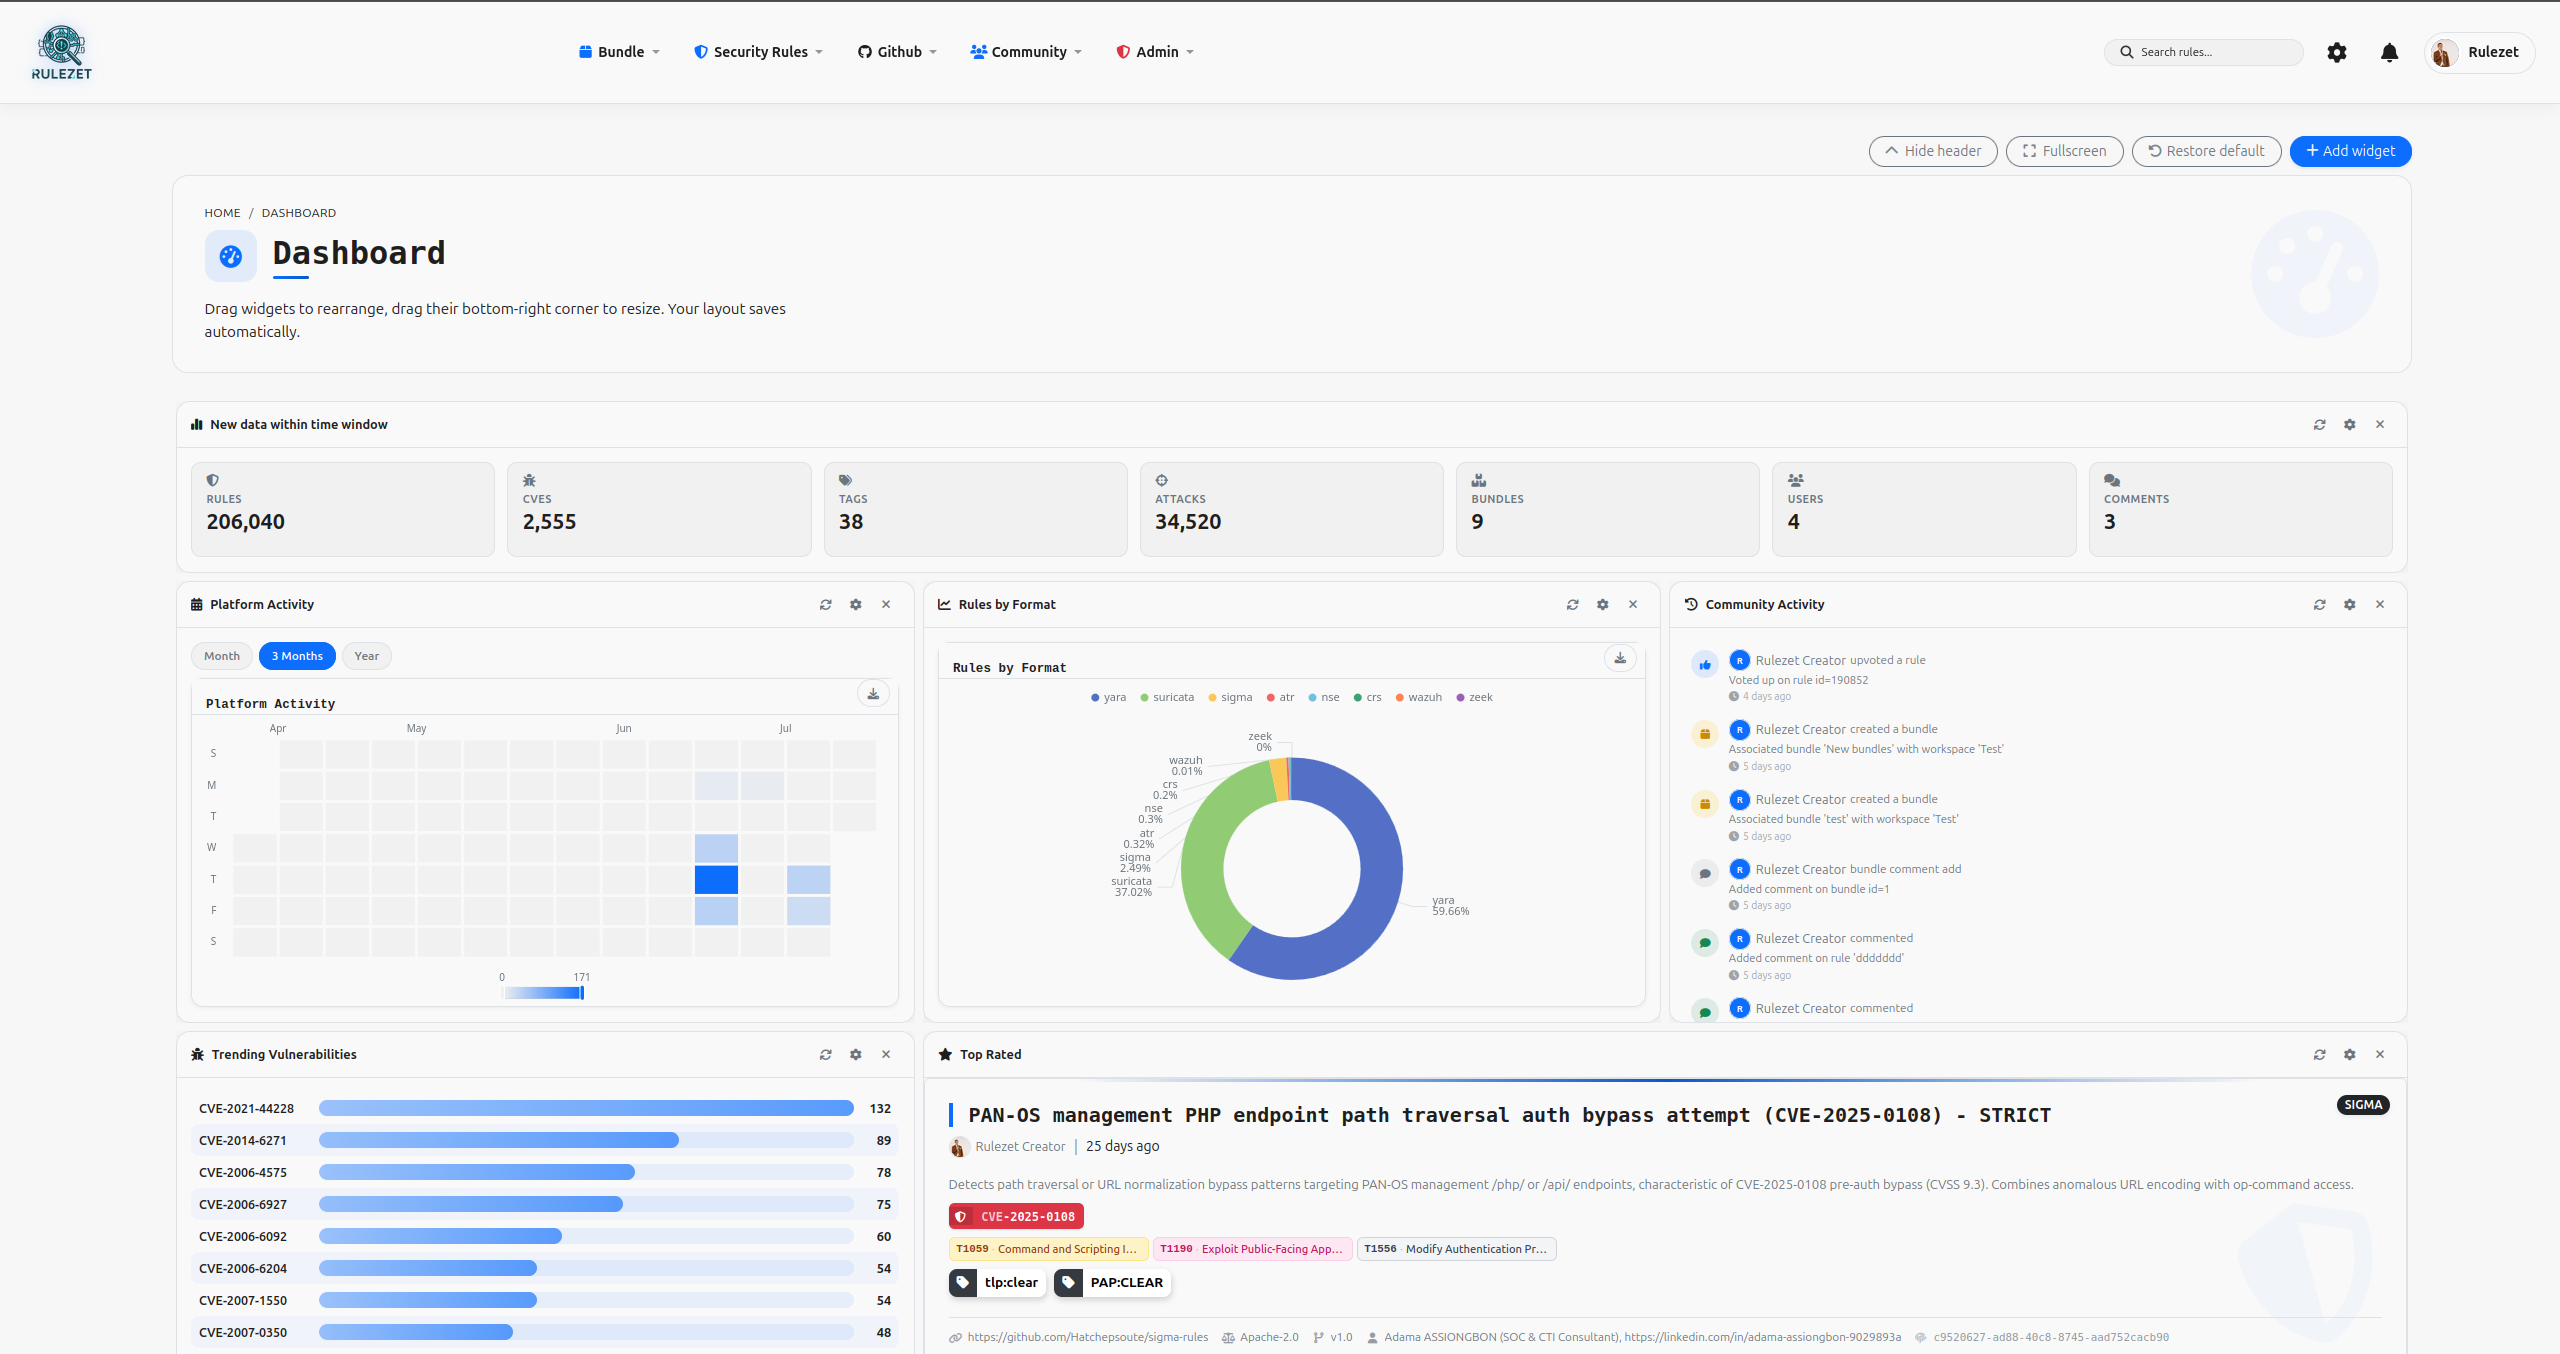Click the activity heatmap color scale slider
The image size is (2560, 1354).
coord(543,993)
